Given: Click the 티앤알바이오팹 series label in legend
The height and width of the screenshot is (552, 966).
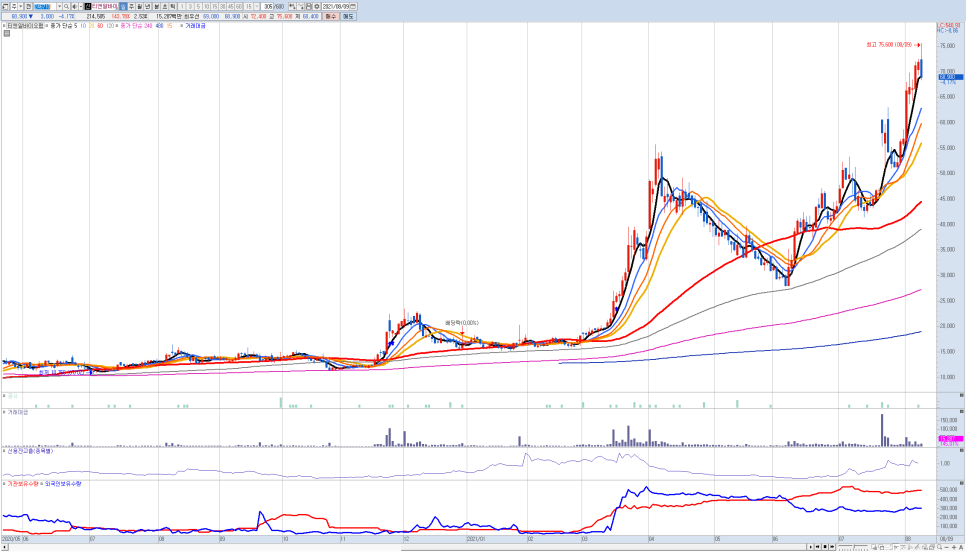Looking at the screenshot, I should point(25,26).
